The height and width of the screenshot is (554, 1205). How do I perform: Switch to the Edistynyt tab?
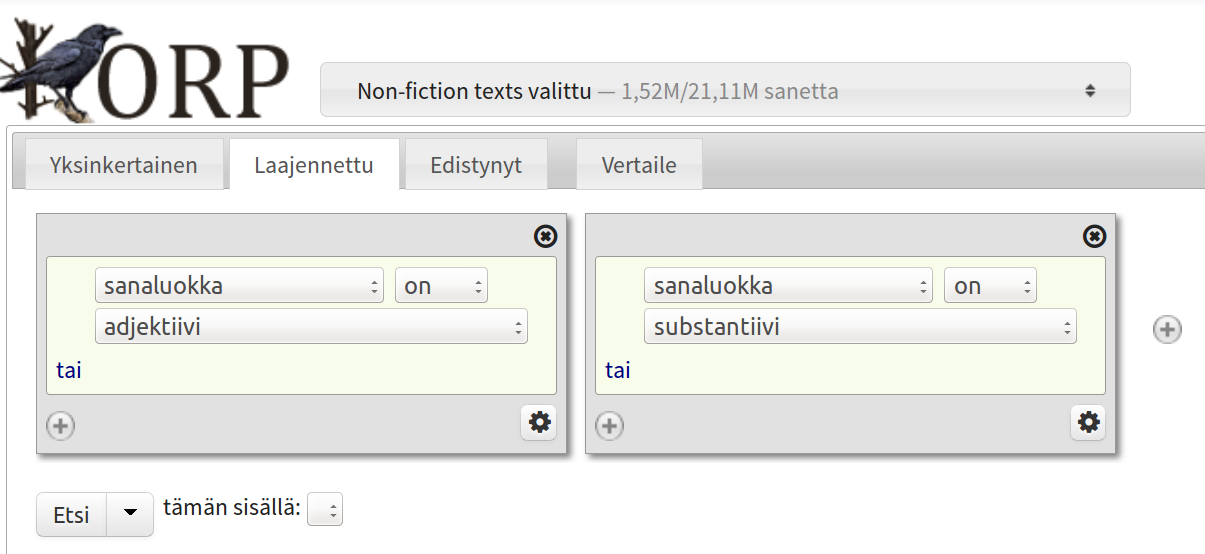coord(476,165)
